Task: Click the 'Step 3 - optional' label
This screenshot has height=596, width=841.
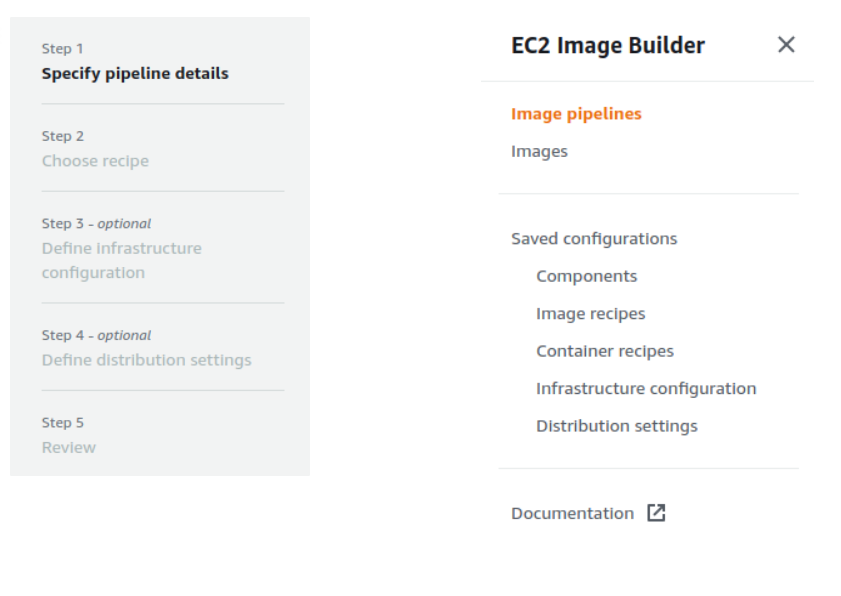Action: pos(96,223)
